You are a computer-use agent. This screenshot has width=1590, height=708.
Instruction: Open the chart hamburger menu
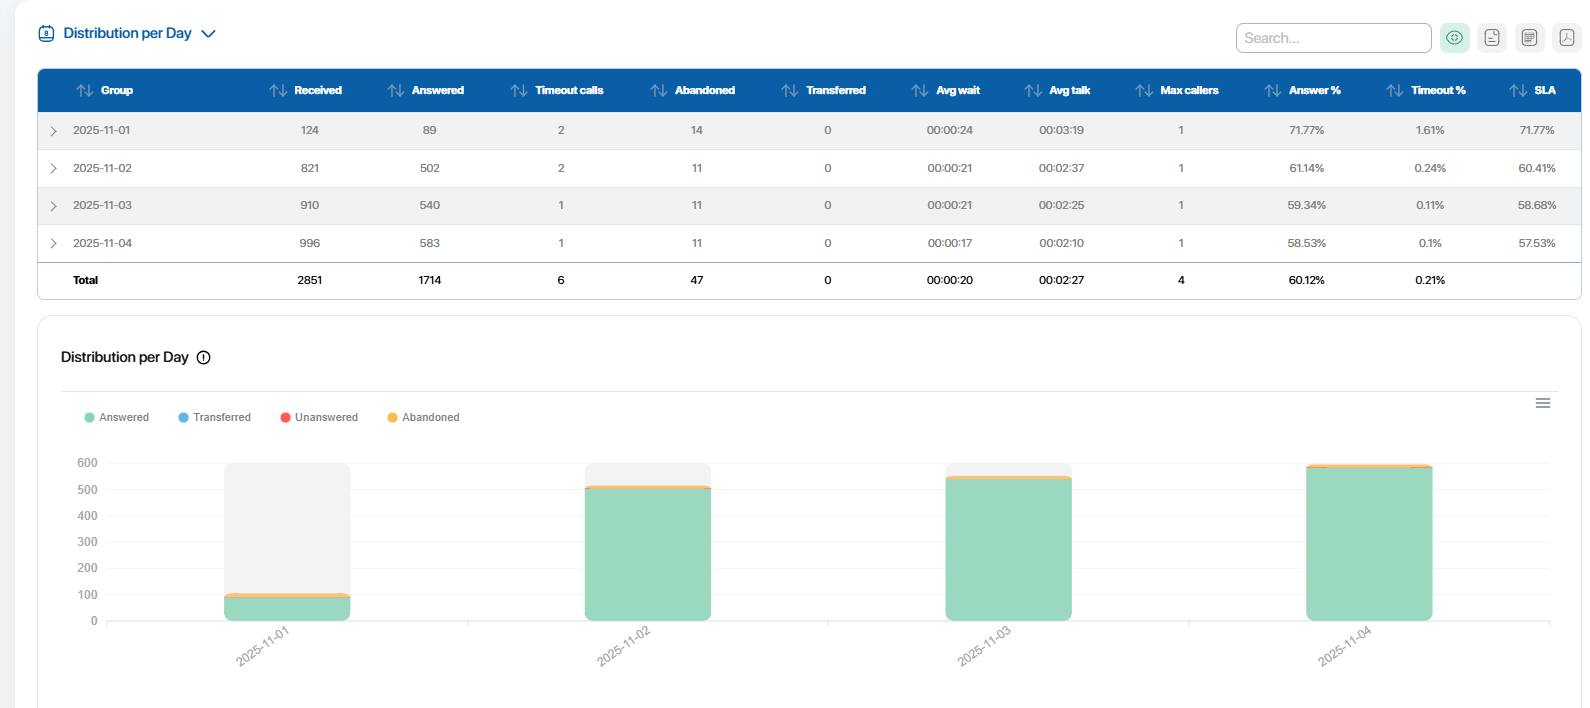1543,403
